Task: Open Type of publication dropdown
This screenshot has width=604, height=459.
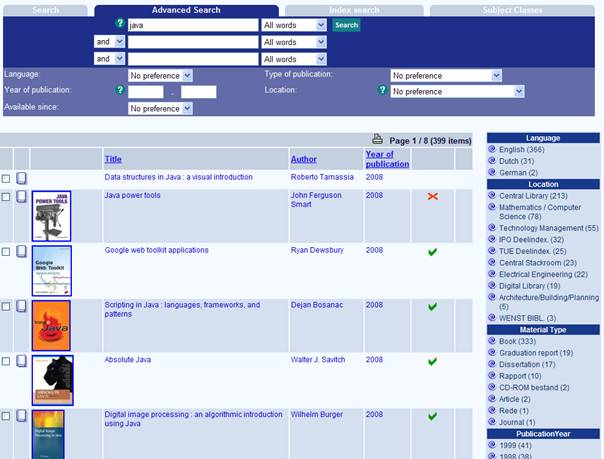Action: (446, 75)
